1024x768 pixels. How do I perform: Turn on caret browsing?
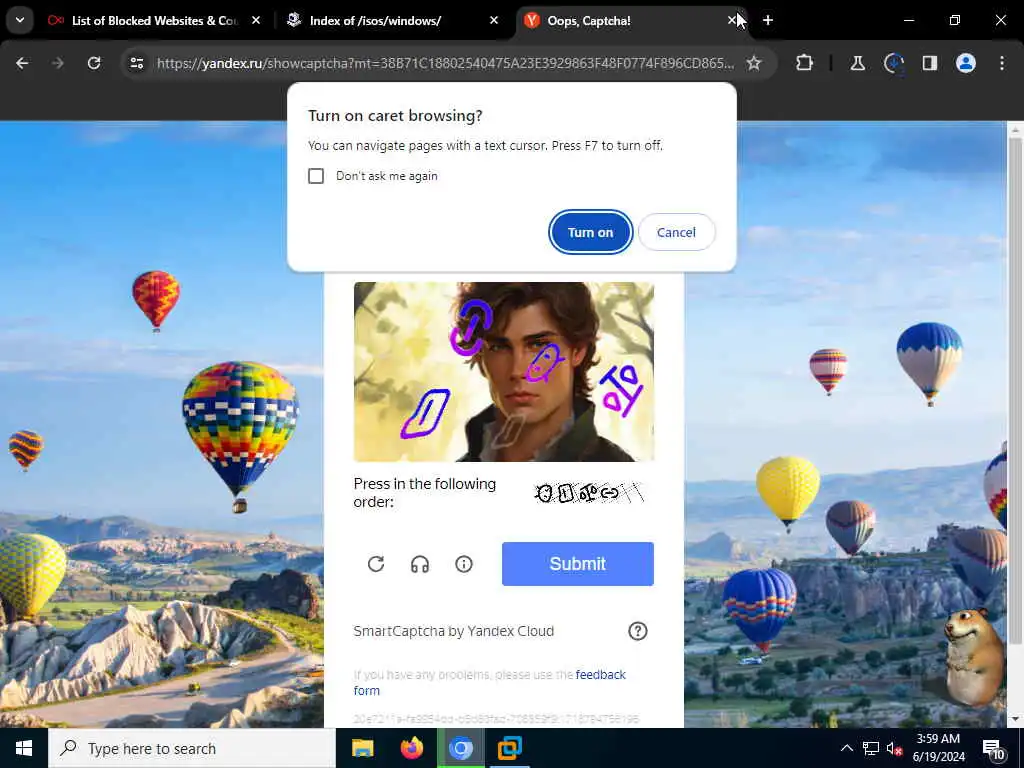(590, 232)
